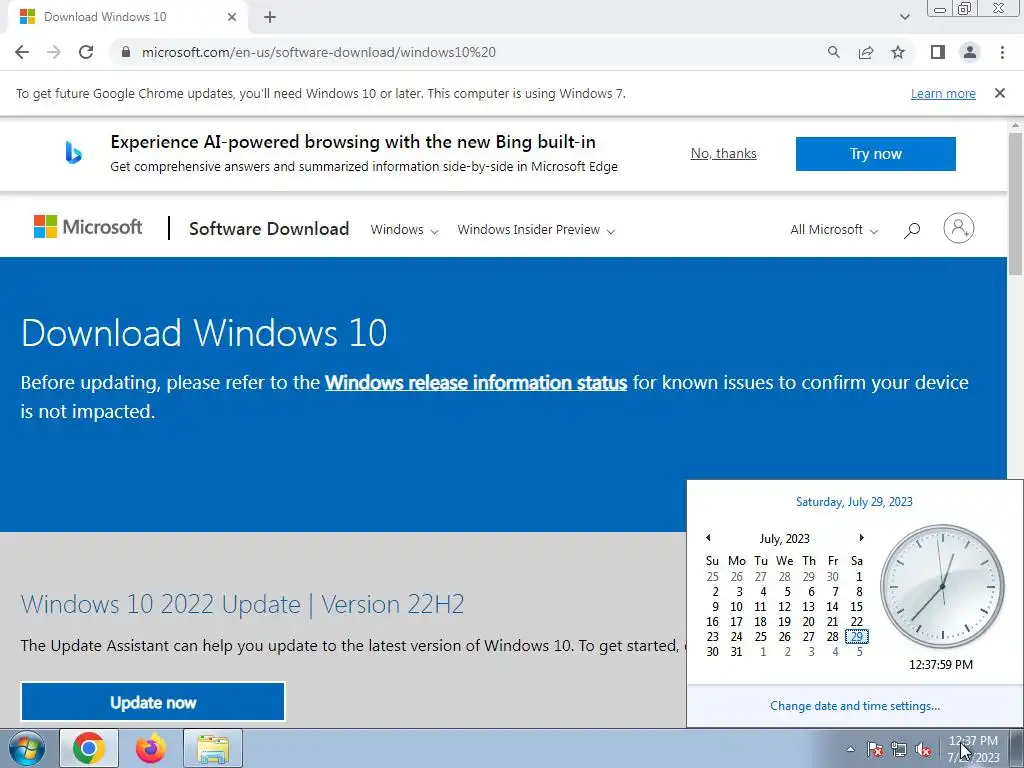Click the padlock site info icon
The image size is (1024, 768).
(x=127, y=52)
